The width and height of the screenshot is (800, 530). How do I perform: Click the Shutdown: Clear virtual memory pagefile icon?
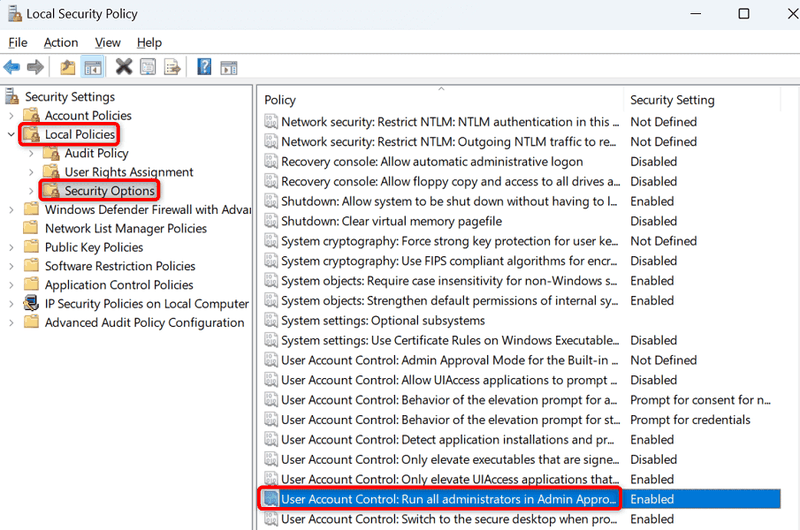pos(271,221)
